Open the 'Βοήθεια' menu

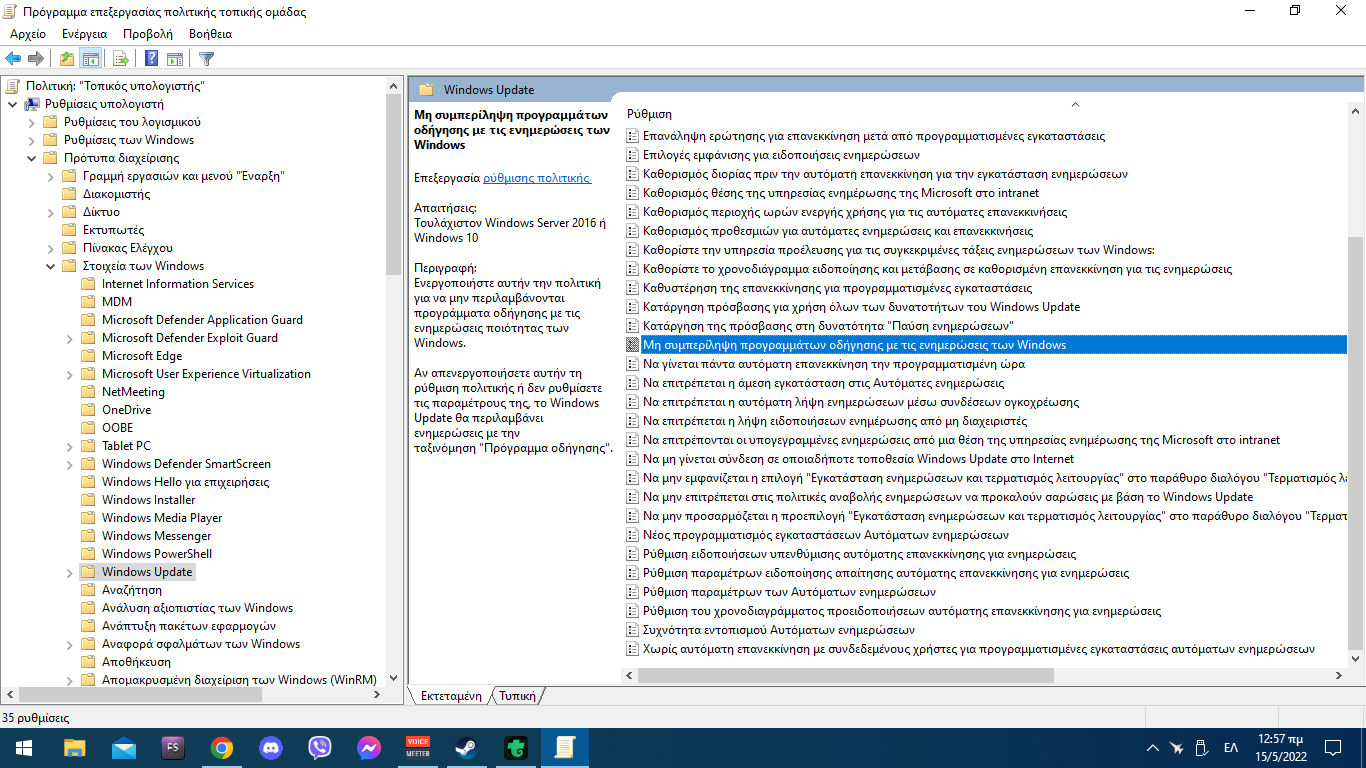point(210,34)
